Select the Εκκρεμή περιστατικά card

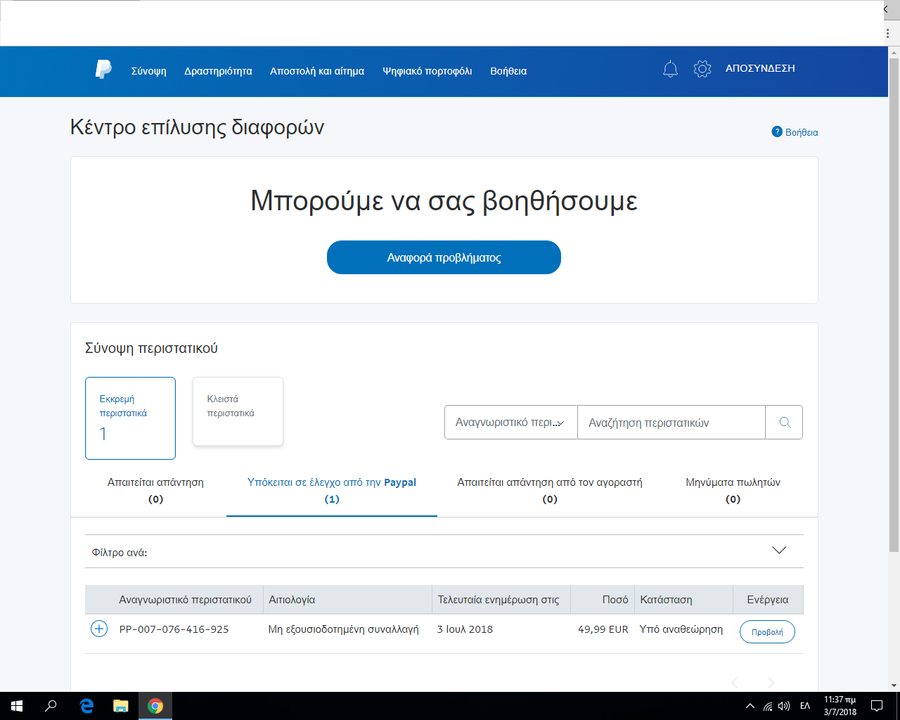pos(130,418)
